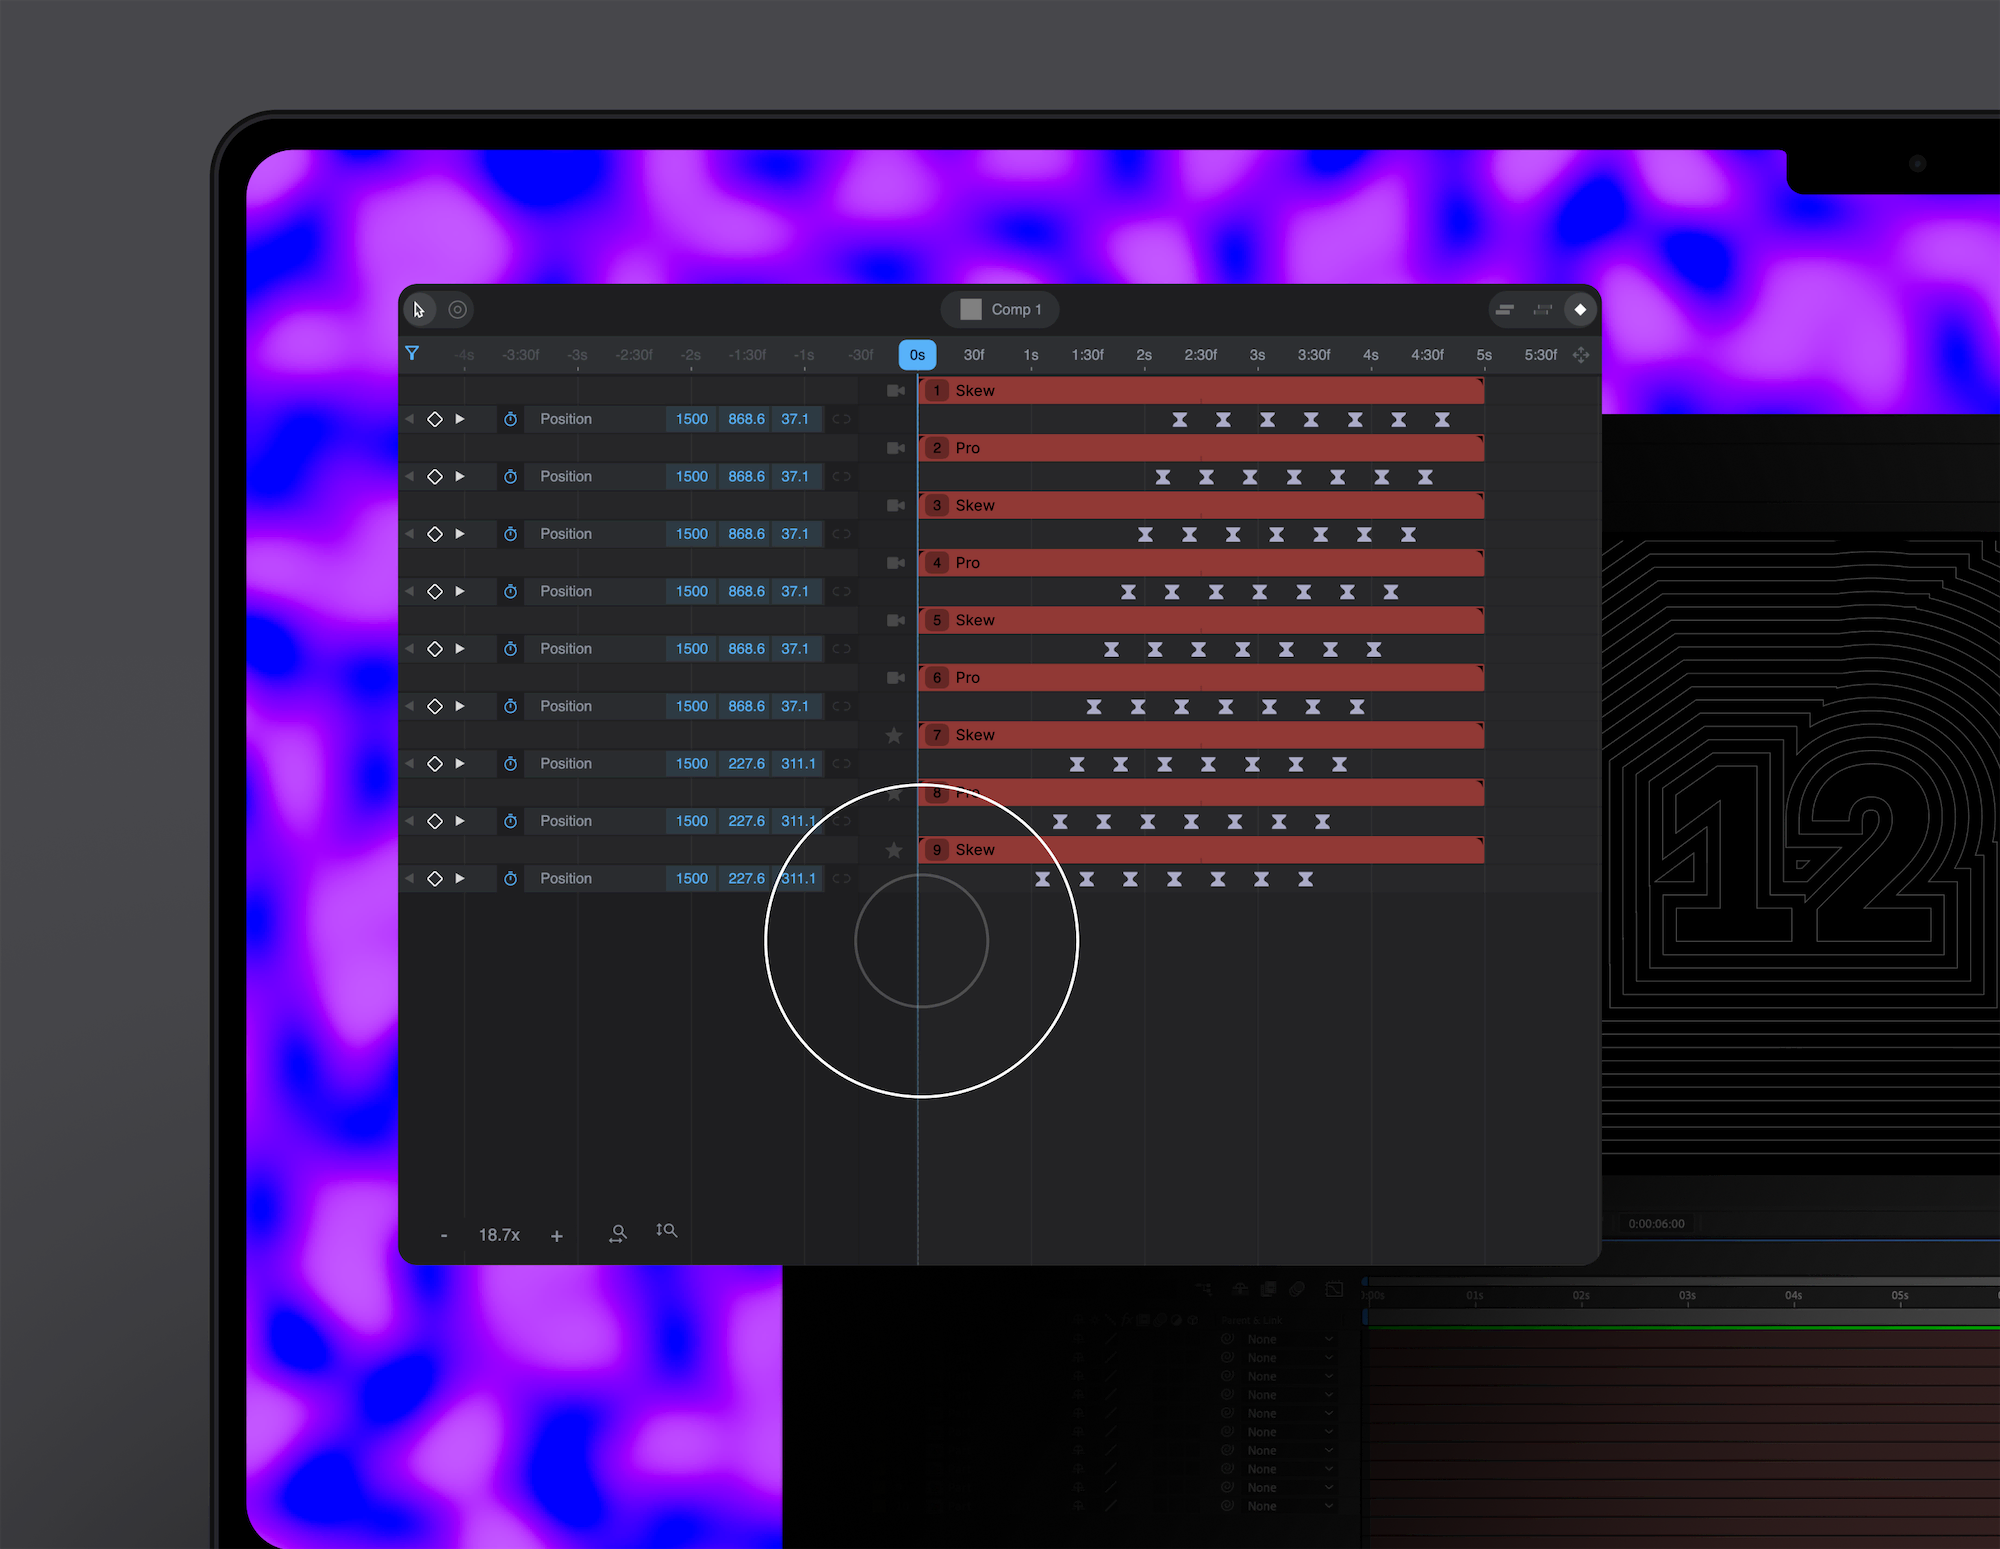This screenshot has width=2000, height=1549.
Task: Click the plus button to increase zoom
Action: [x=557, y=1234]
